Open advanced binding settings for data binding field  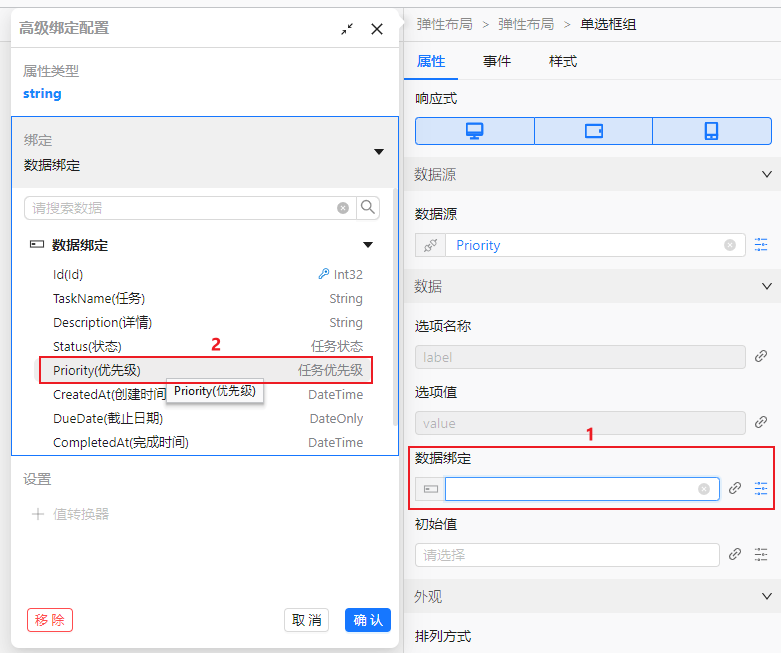(x=761, y=489)
